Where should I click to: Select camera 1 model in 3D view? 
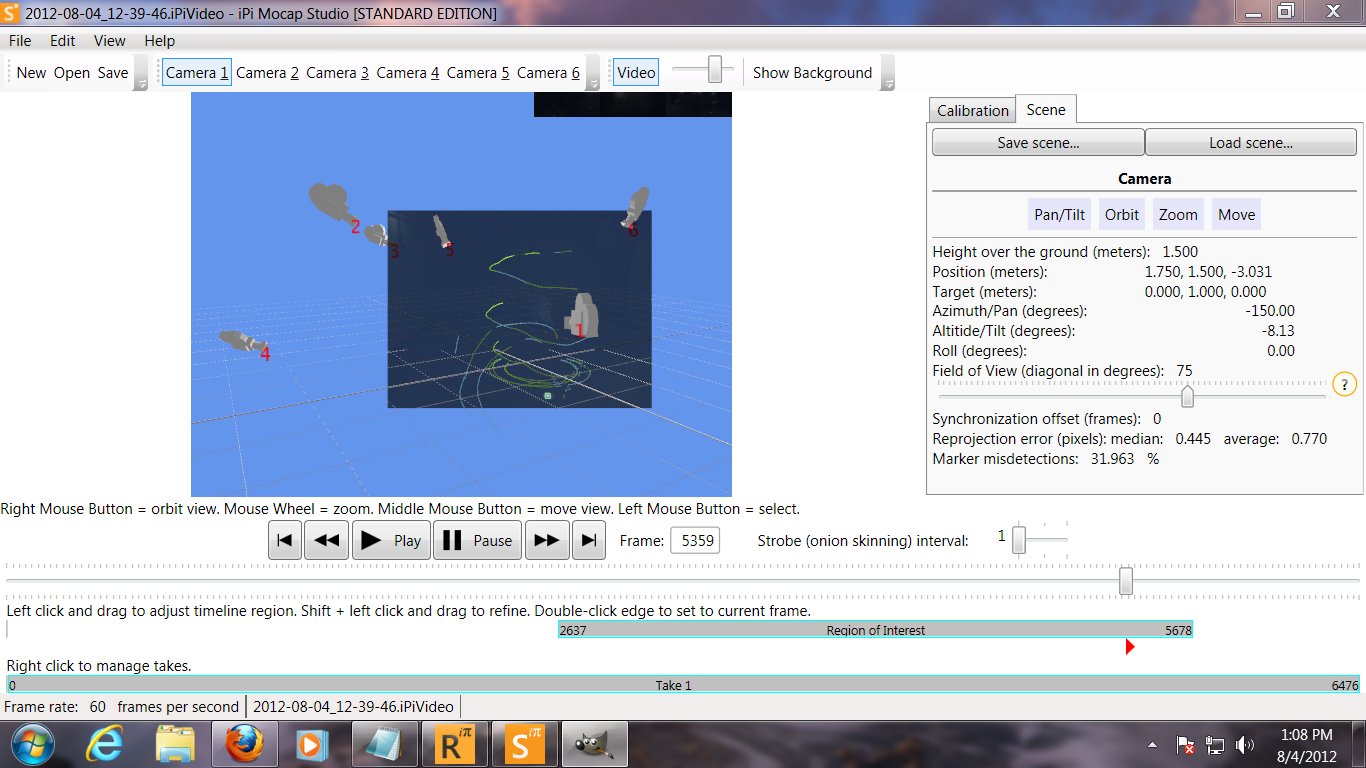point(583,314)
